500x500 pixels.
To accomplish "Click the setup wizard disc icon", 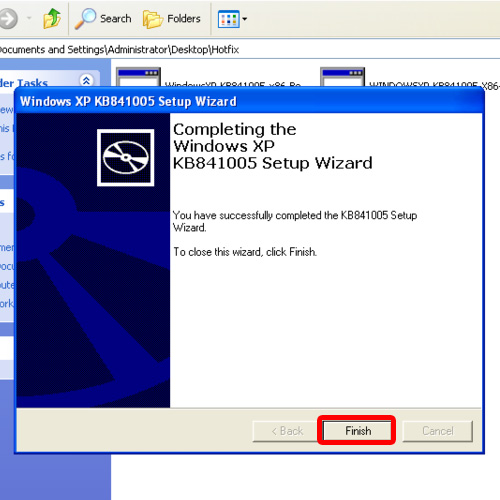I will point(125,158).
